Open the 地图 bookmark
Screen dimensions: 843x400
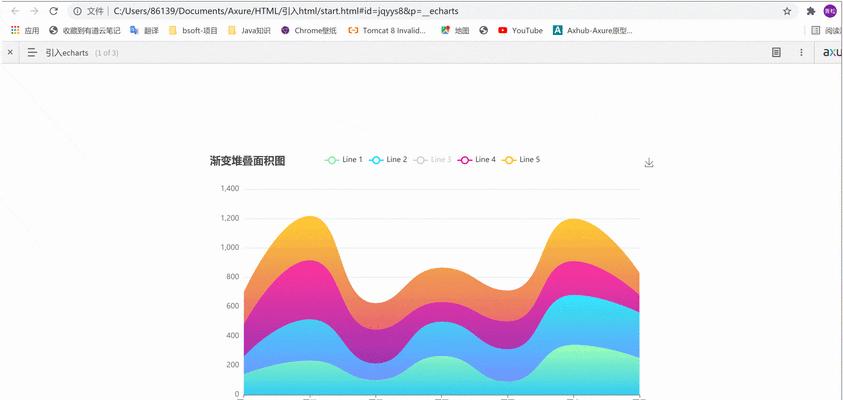pos(455,31)
